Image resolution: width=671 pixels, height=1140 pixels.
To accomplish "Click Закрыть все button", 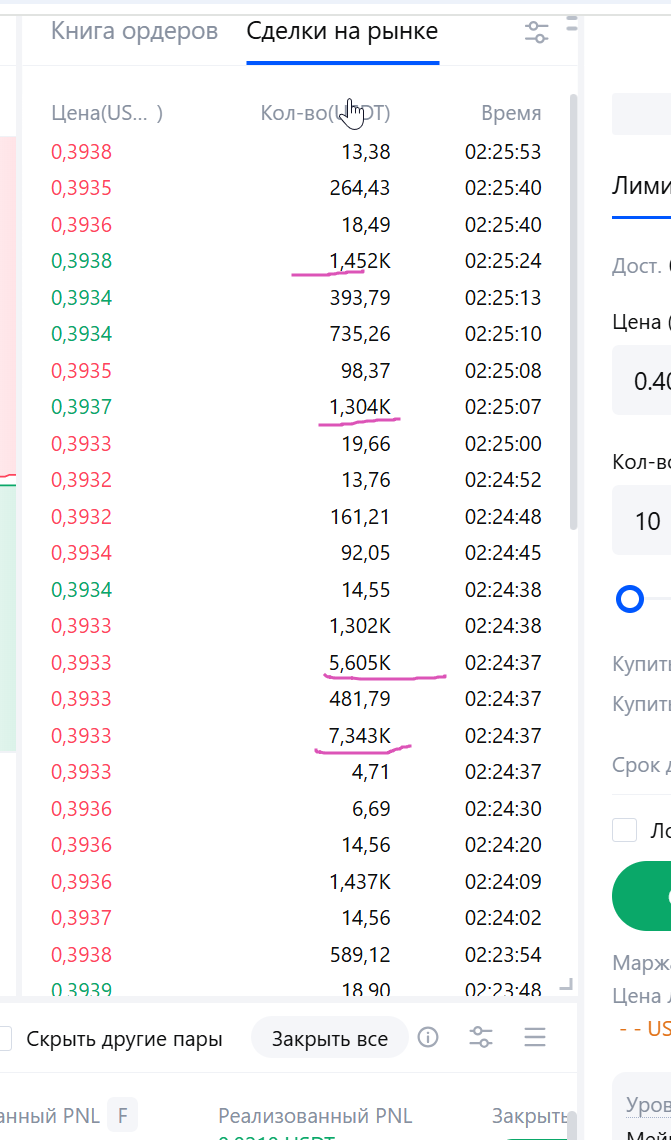I will pyautogui.click(x=330, y=1038).
